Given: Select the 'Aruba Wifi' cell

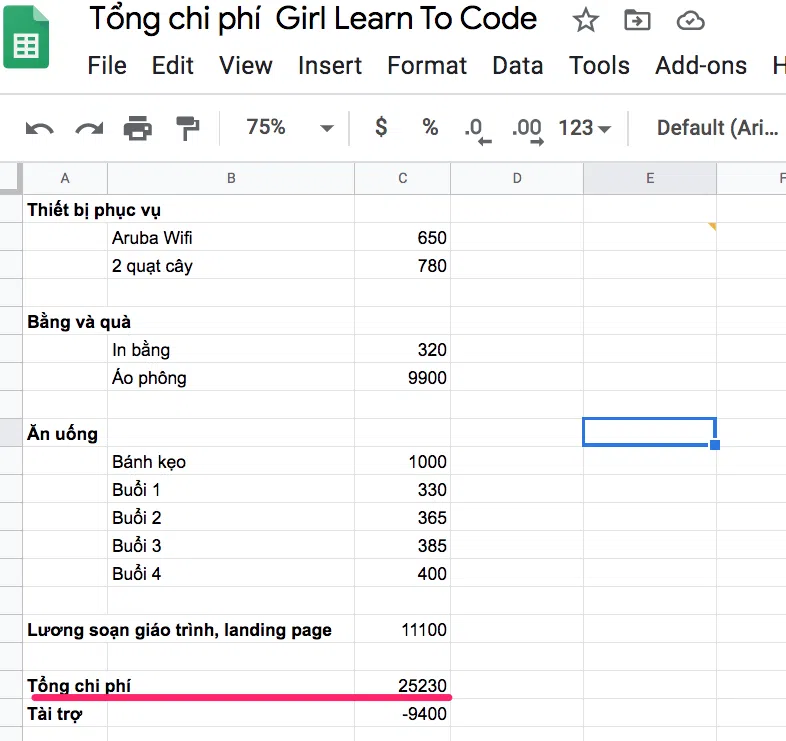Looking at the screenshot, I should coord(231,238).
